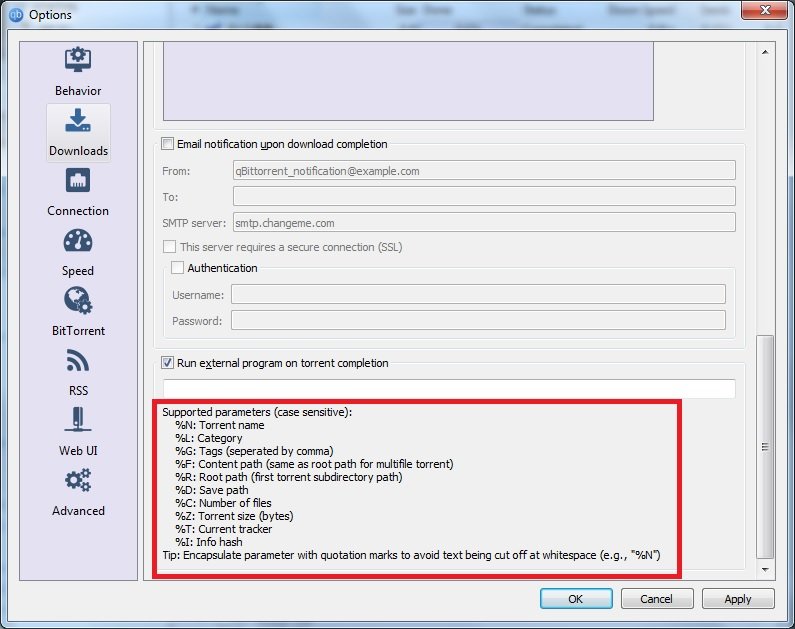Image resolution: width=795 pixels, height=629 pixels.
Task: Click the OK button
Action: coord(576,599)
